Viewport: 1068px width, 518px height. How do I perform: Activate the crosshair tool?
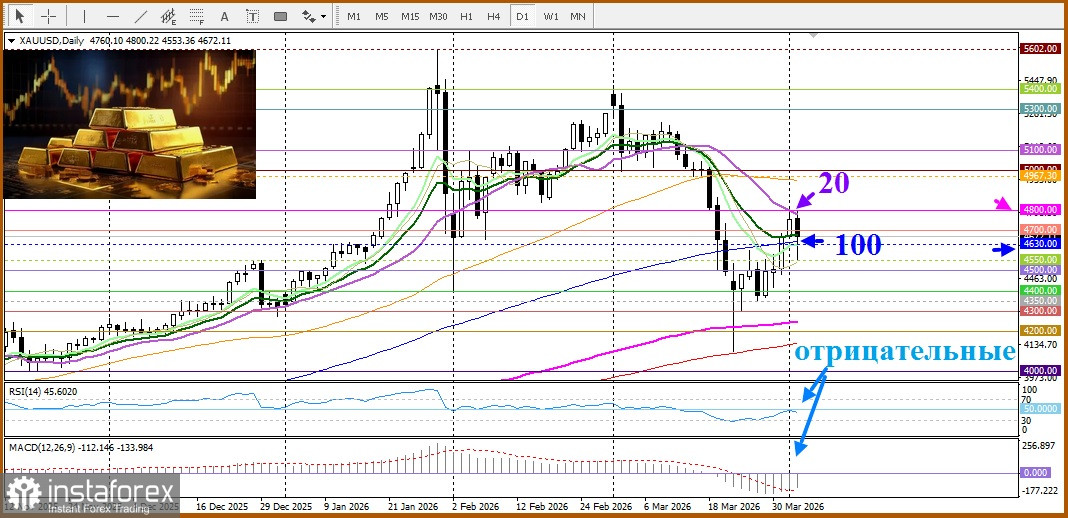[x=49, y=16]
